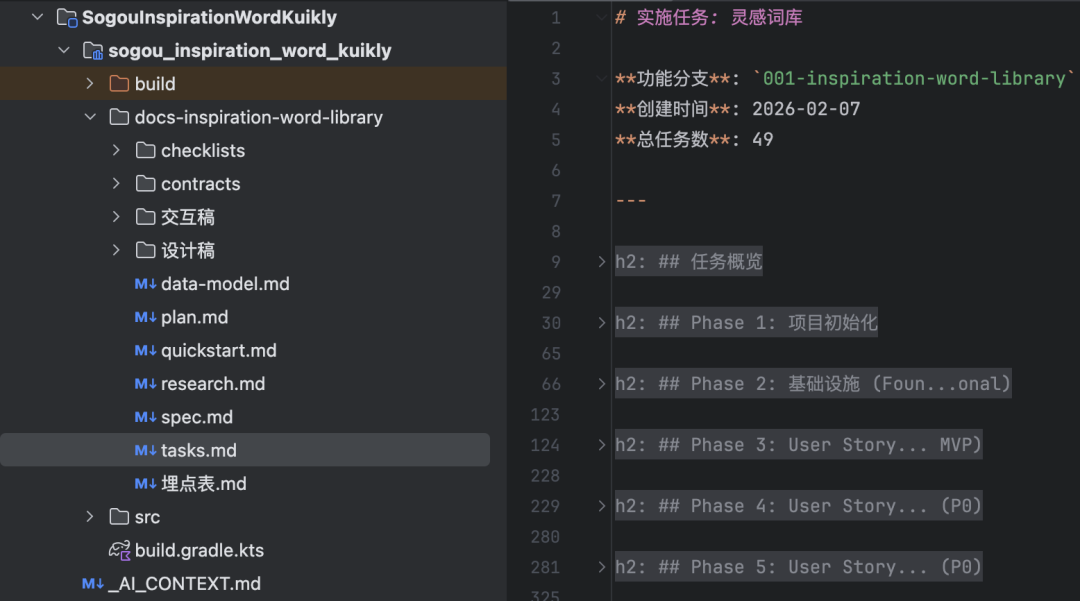Click the markdown icon of quickstart.md
The width and height of the screenshot is (1080, 601).
[x=145, y=350]
